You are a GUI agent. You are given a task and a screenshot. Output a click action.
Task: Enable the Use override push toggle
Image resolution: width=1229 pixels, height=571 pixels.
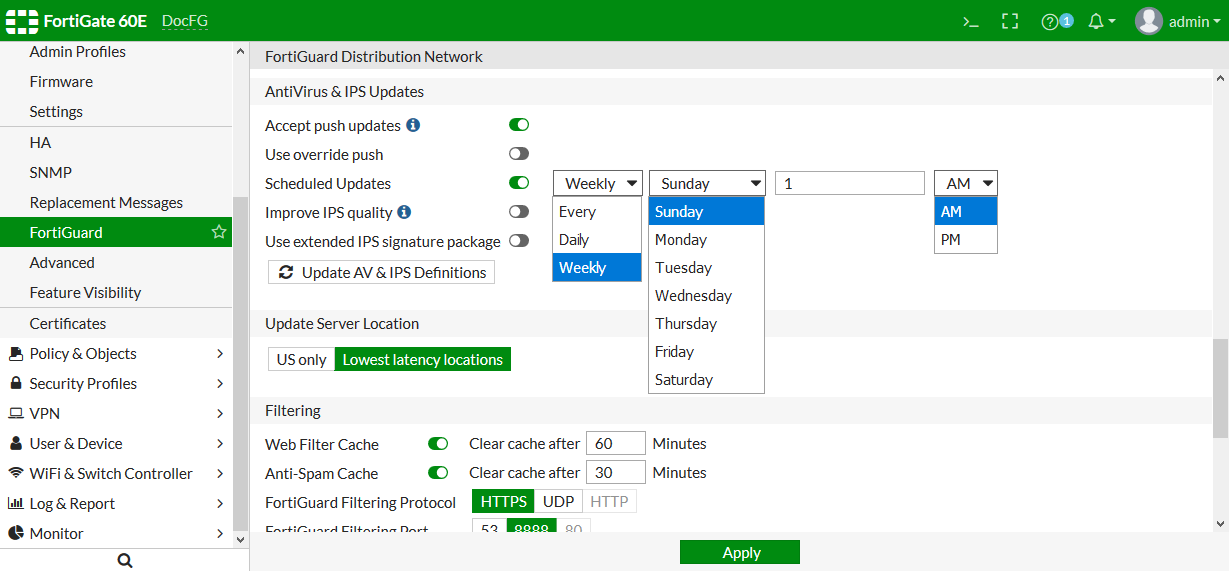[x=519, y=154]
